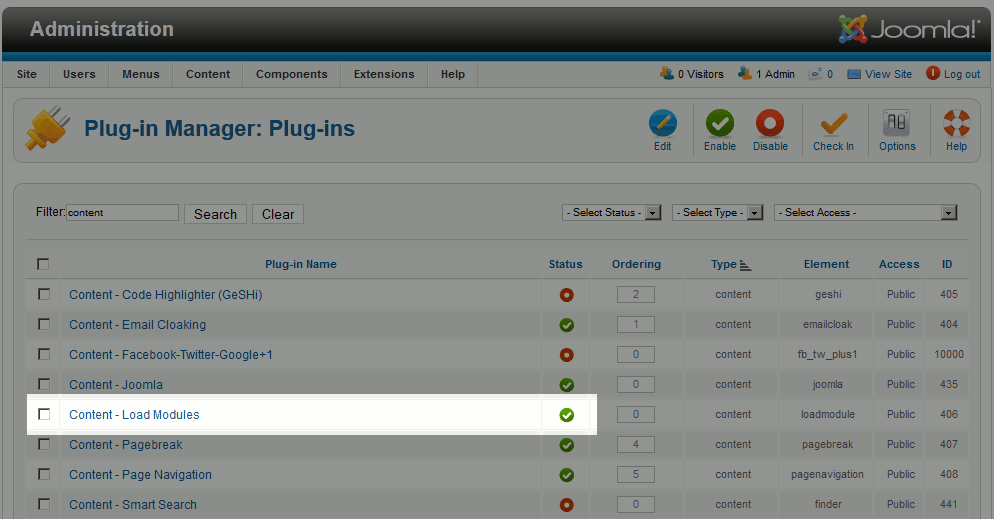This screenshot has width=994, height=519.
Task: Check the Page Navigation row checkbox
Action: click(x=44, y=474)
